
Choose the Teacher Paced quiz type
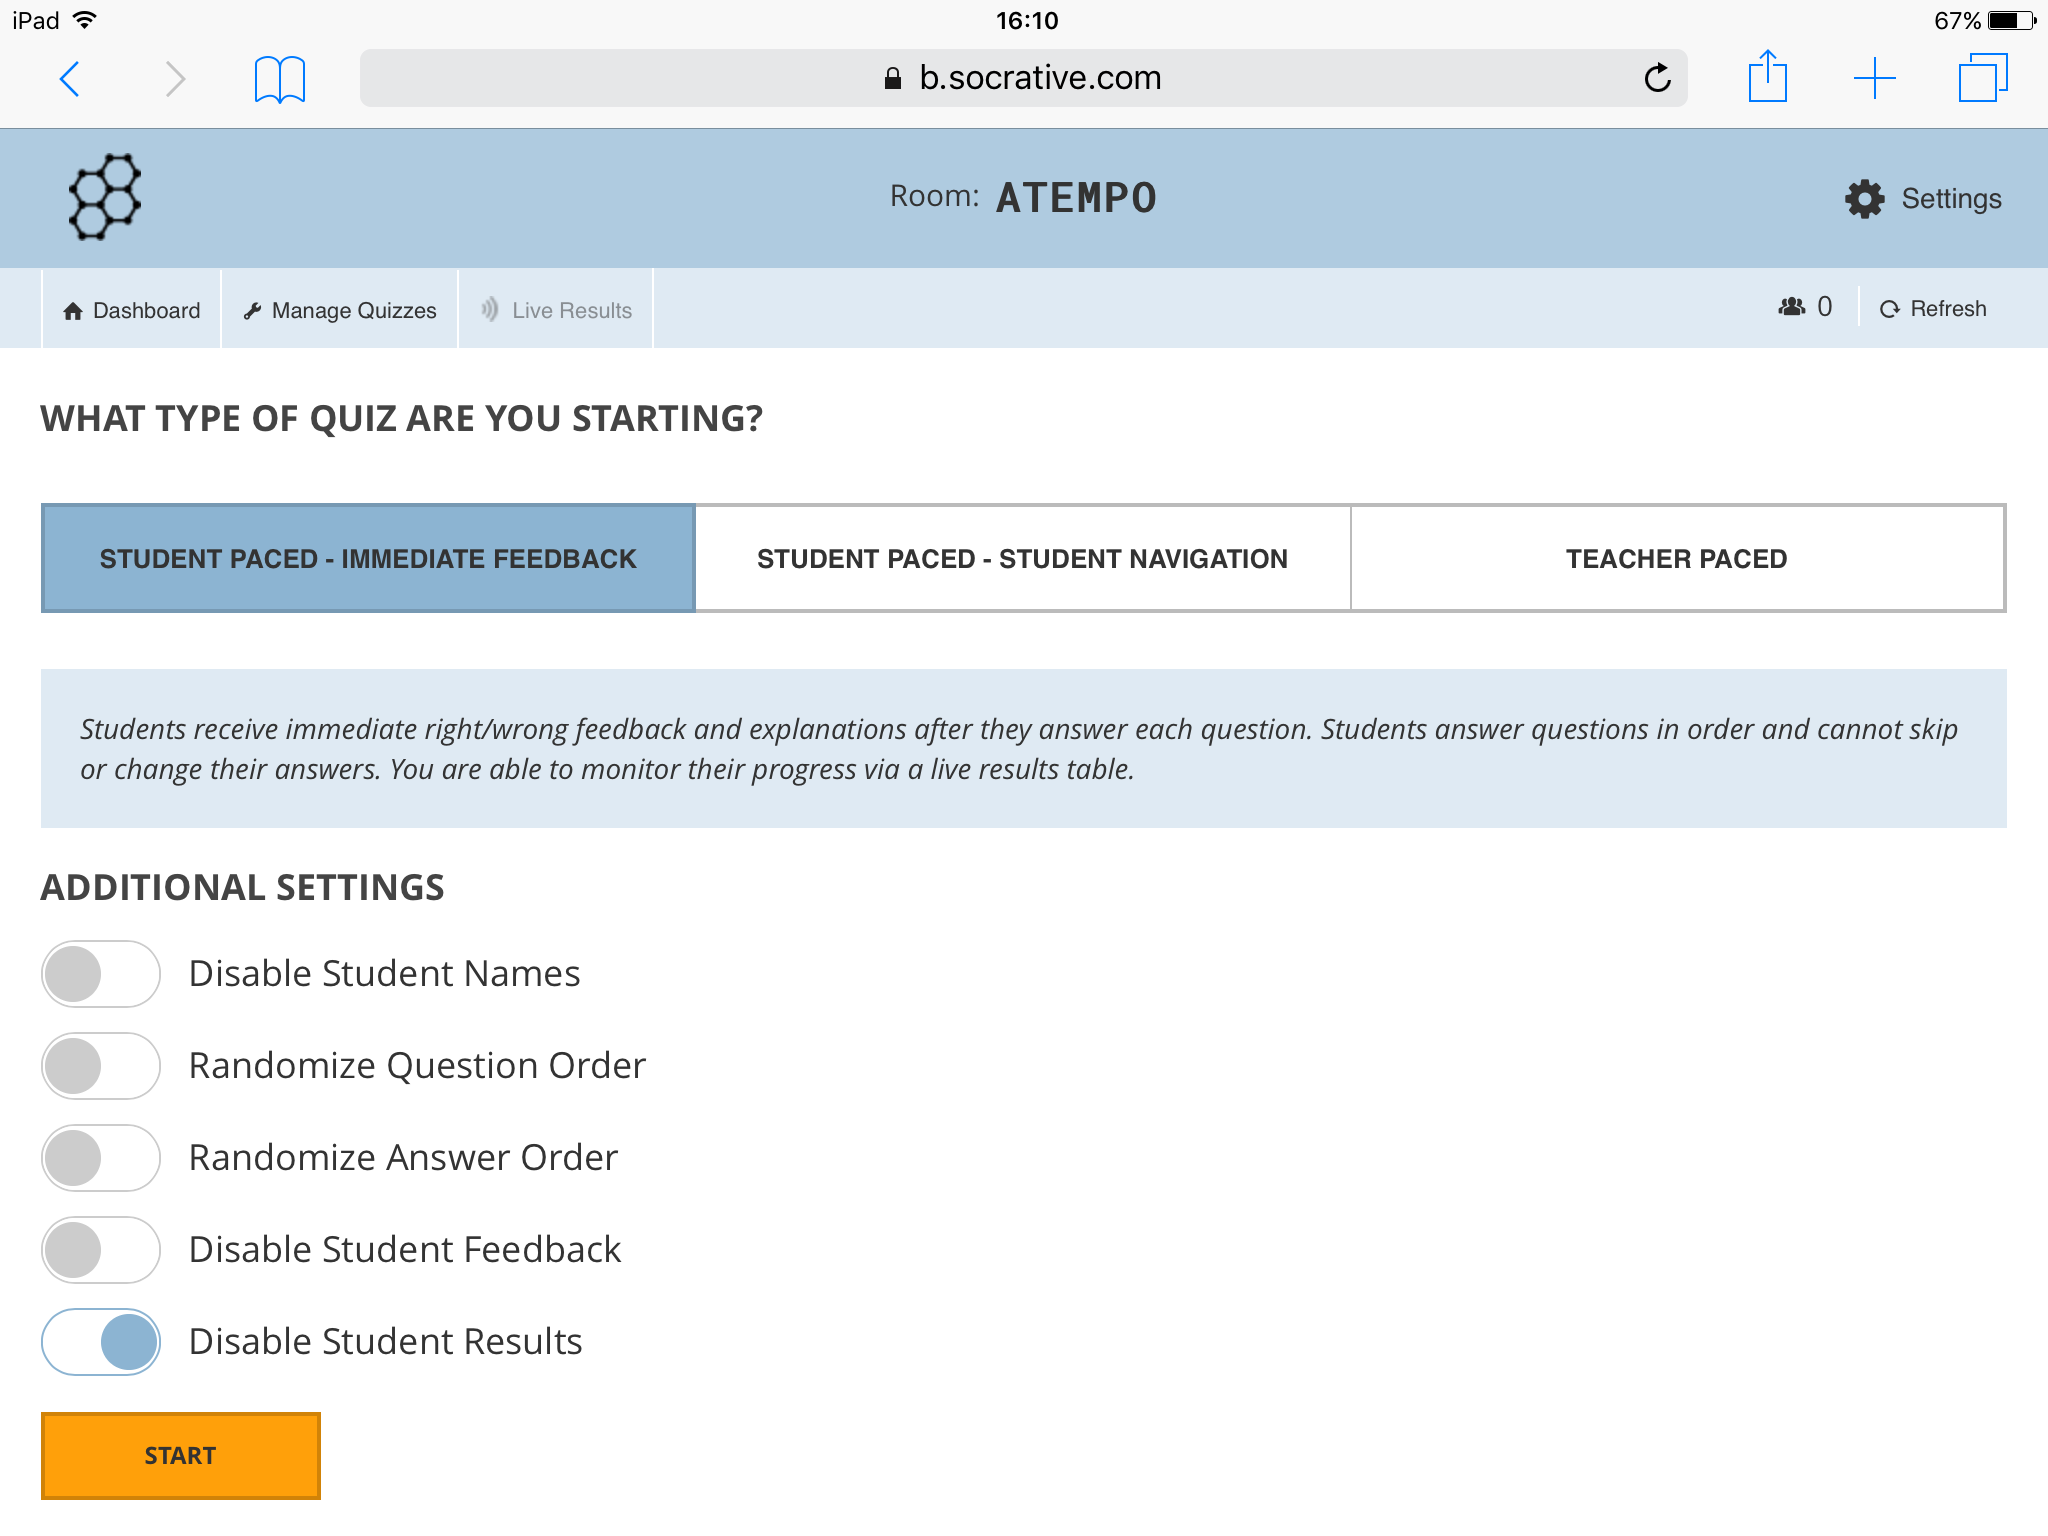coord(1677,558)
